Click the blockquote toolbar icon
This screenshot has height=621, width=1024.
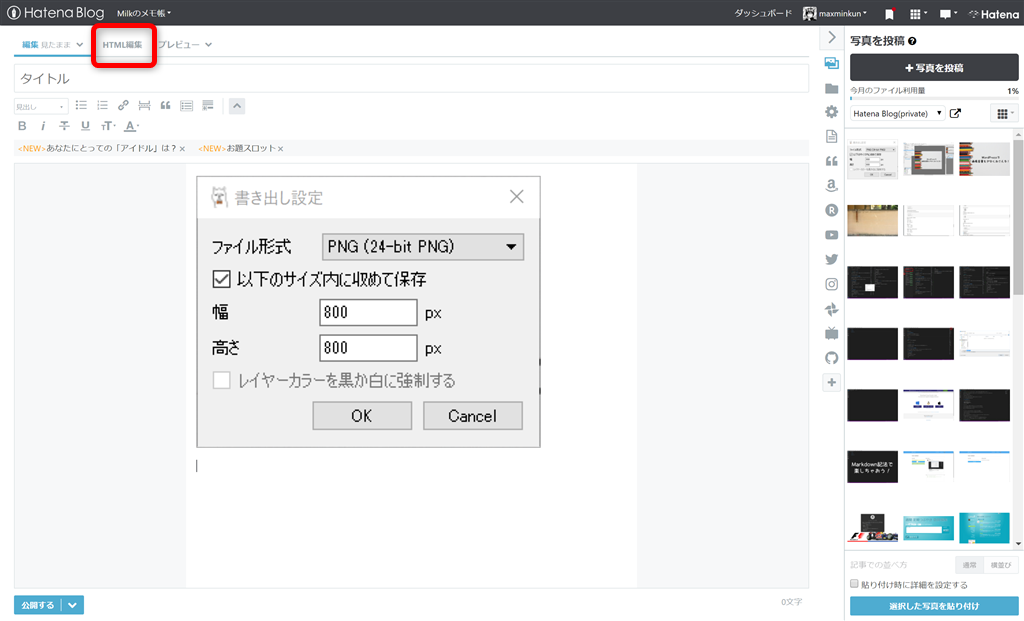coord(165,105)
